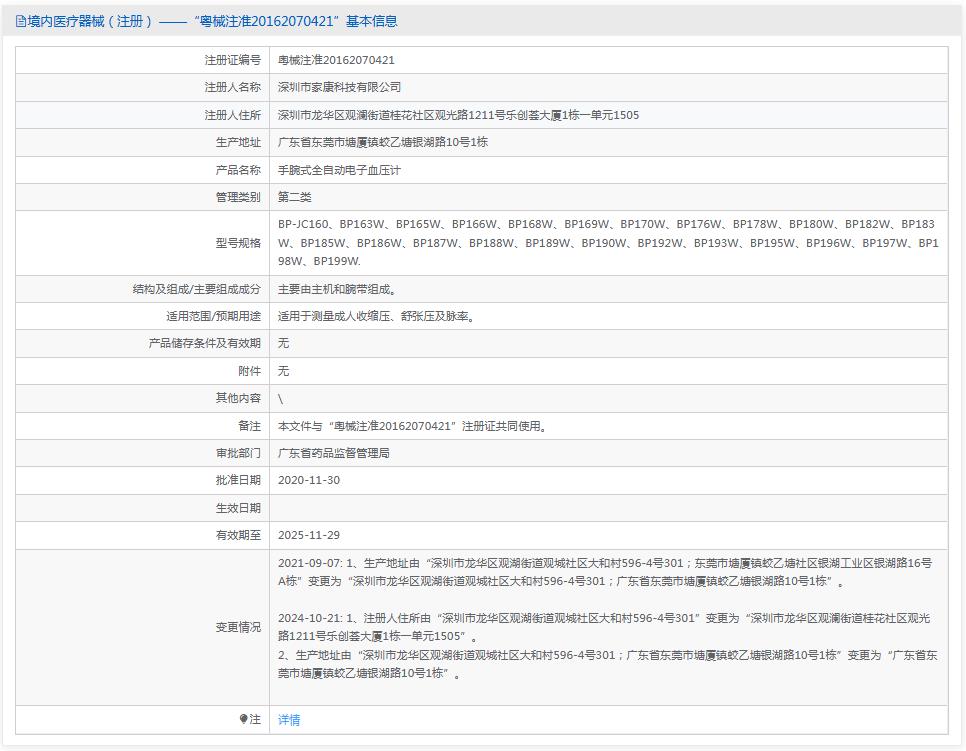Click the 附件 label

(250, 371)
